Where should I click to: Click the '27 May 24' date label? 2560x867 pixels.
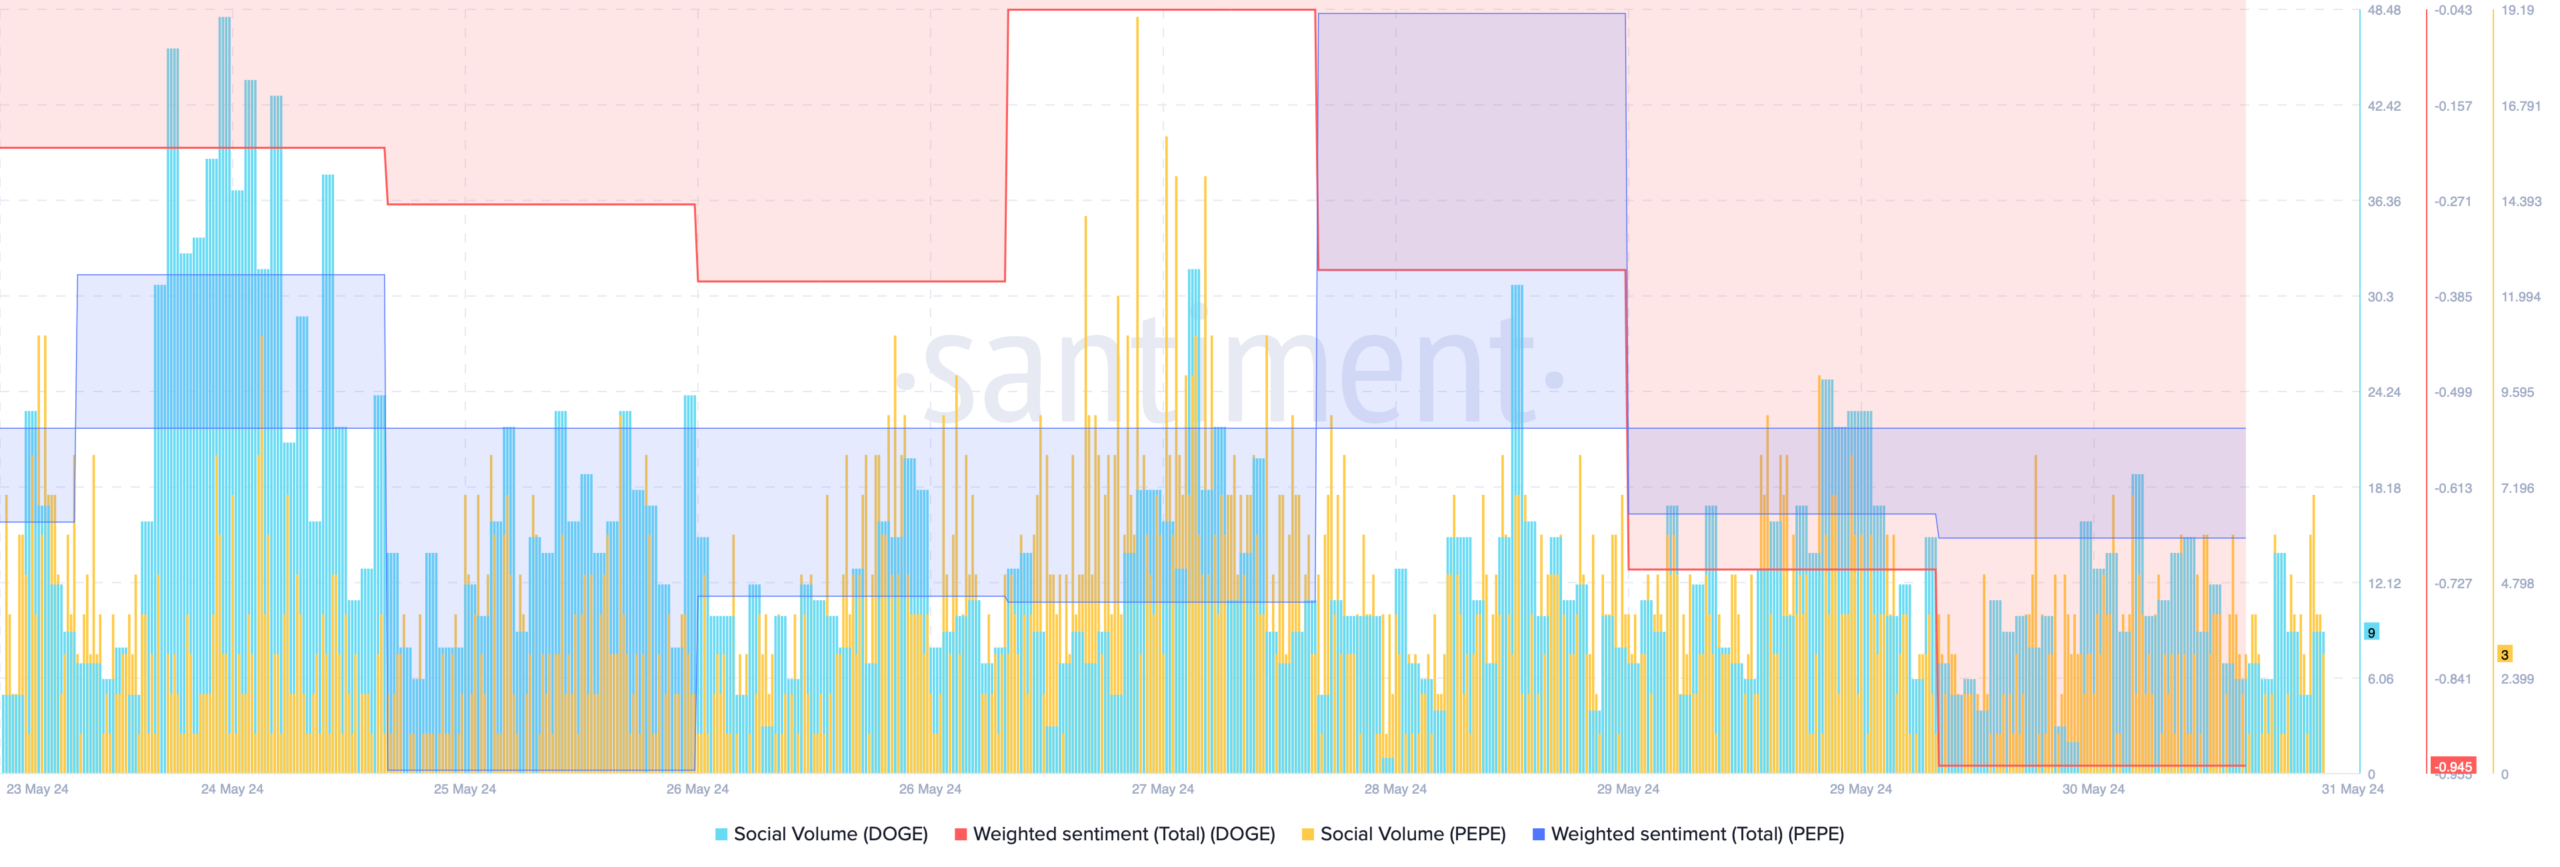(1162, 789)
